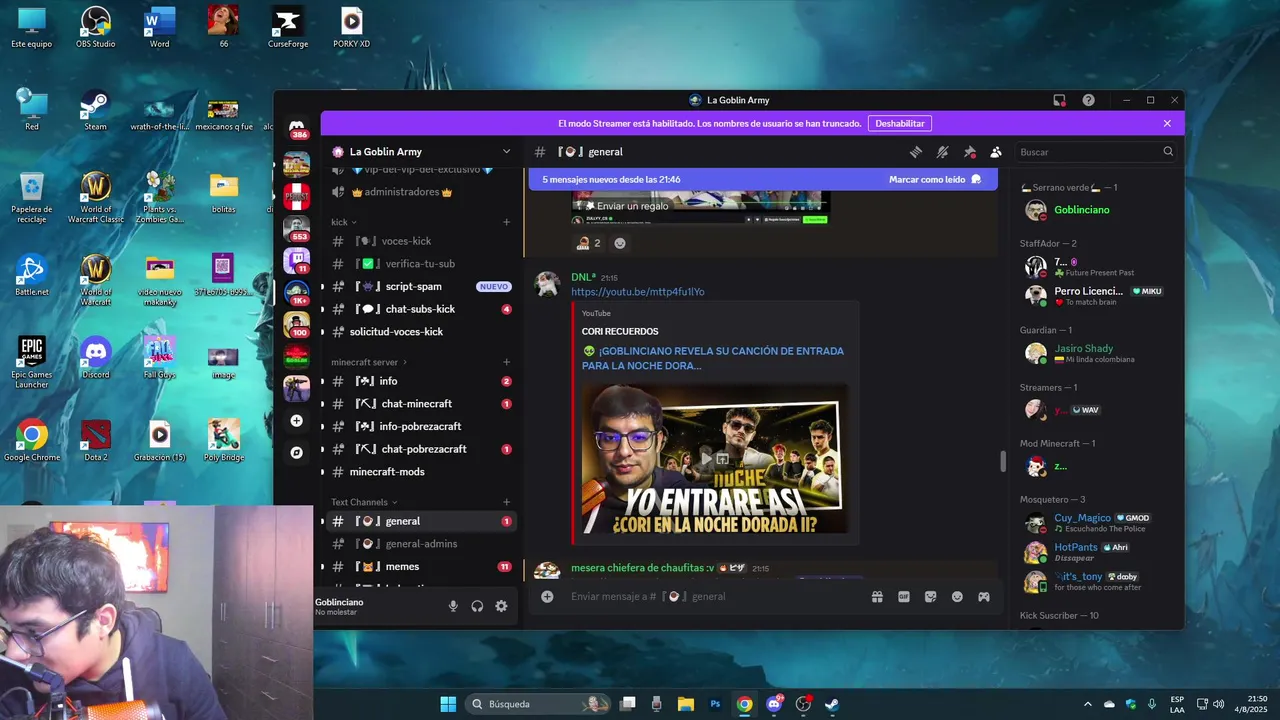The image size is (1280, 720).
Task: Toggle member list visibility icon
Action: [996, 152]
